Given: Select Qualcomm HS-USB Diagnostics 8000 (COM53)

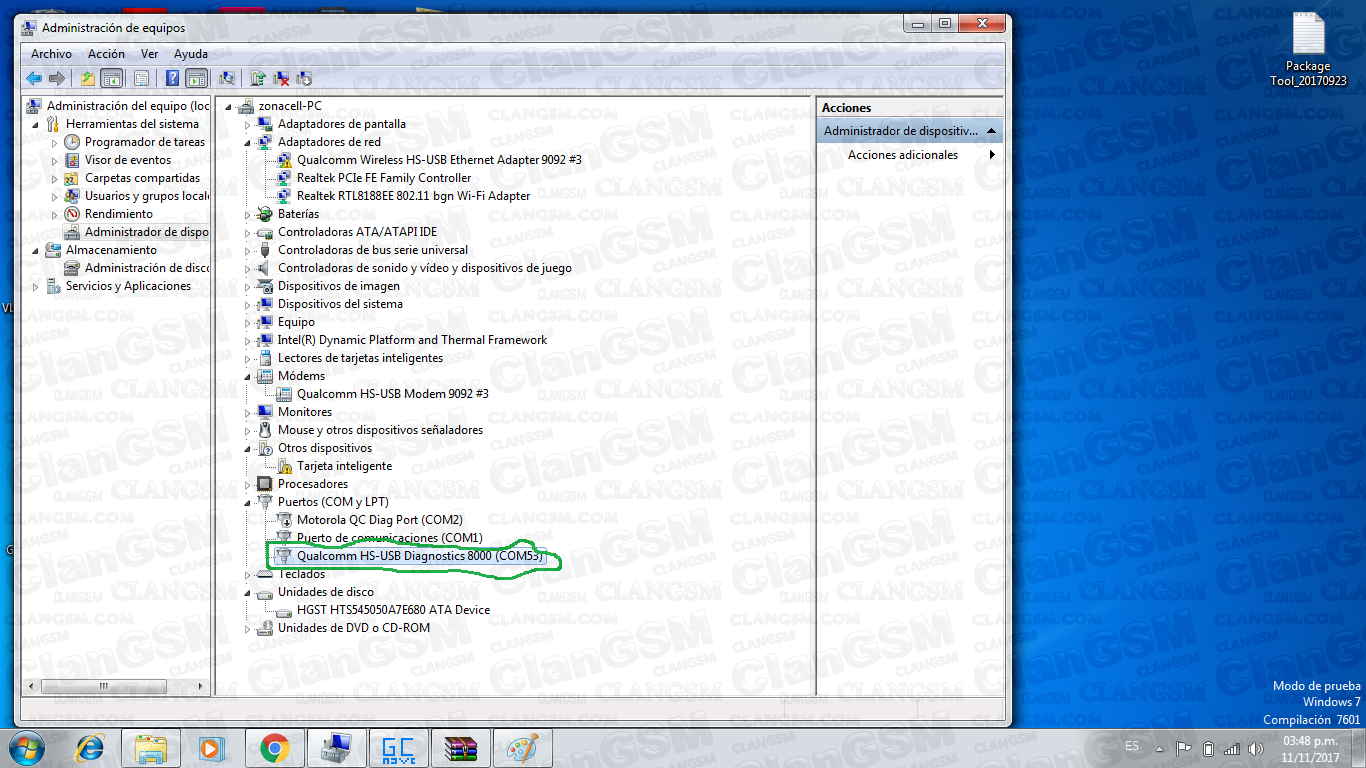Looking at the screenshot, I should (421, 556).
